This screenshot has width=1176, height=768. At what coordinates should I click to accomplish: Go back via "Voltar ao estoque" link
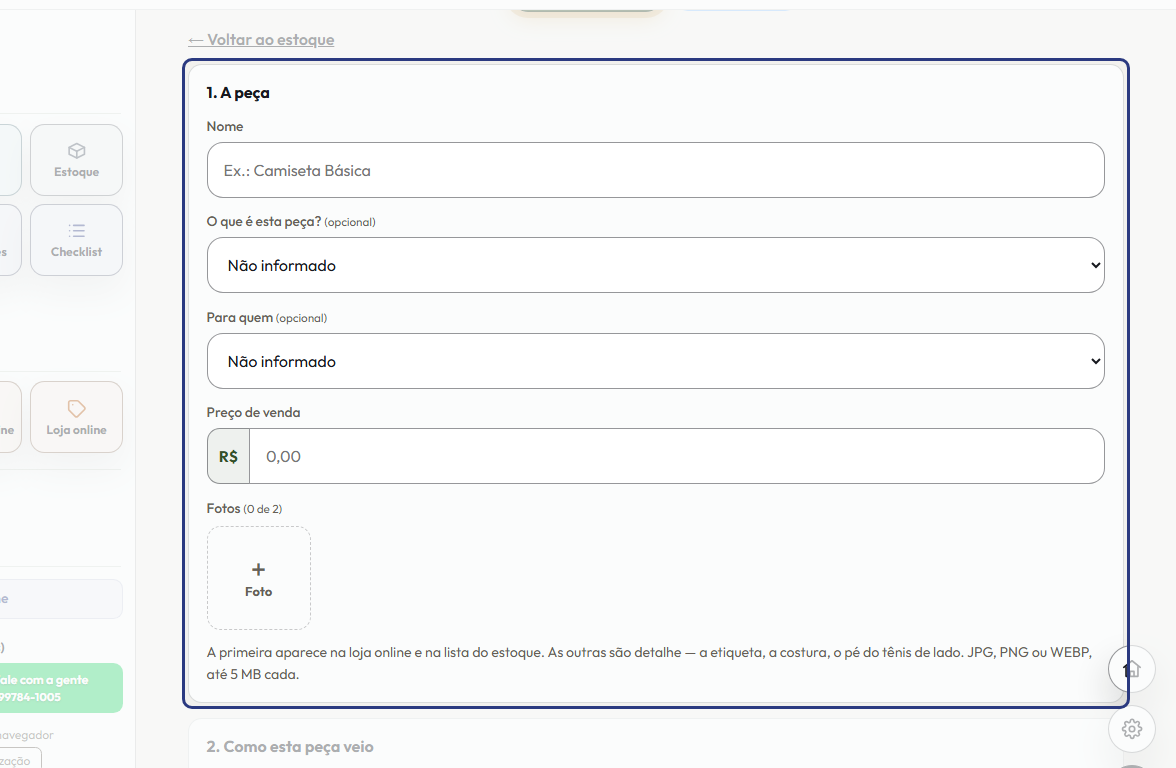[x=261, y=40]
